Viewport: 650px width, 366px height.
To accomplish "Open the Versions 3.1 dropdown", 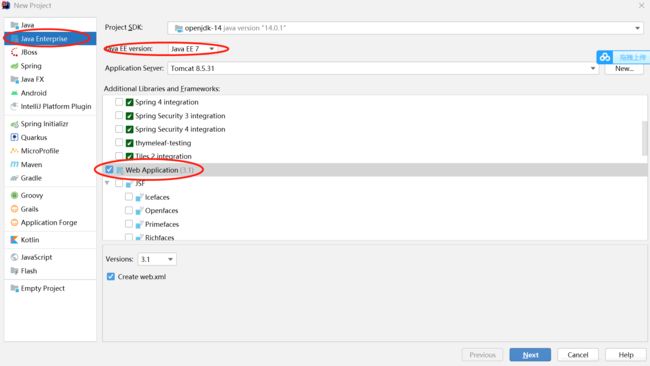I will pos(157,259).
